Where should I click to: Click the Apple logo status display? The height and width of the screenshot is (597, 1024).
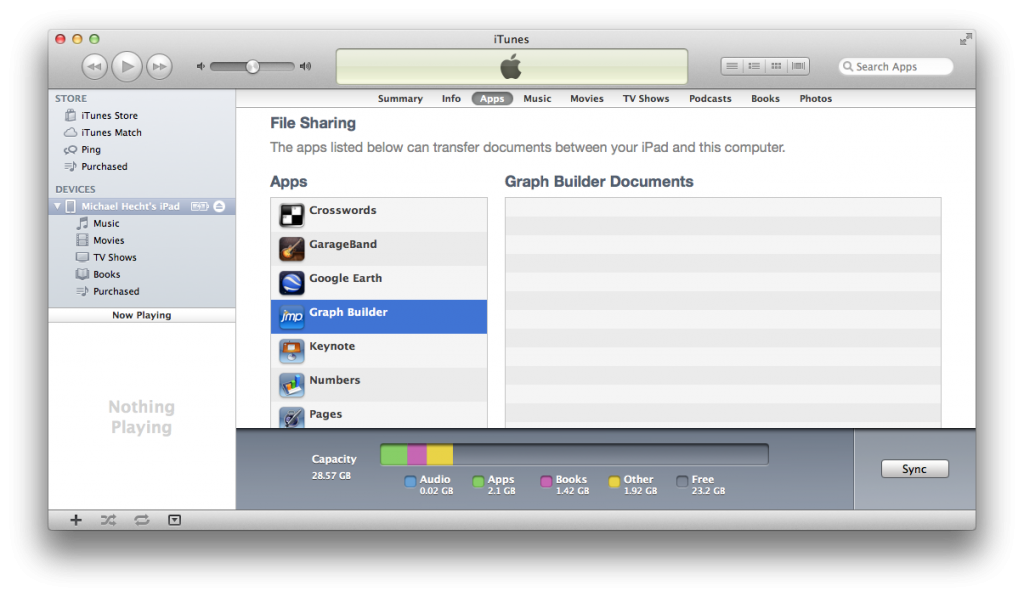click(x=511, y=67)
